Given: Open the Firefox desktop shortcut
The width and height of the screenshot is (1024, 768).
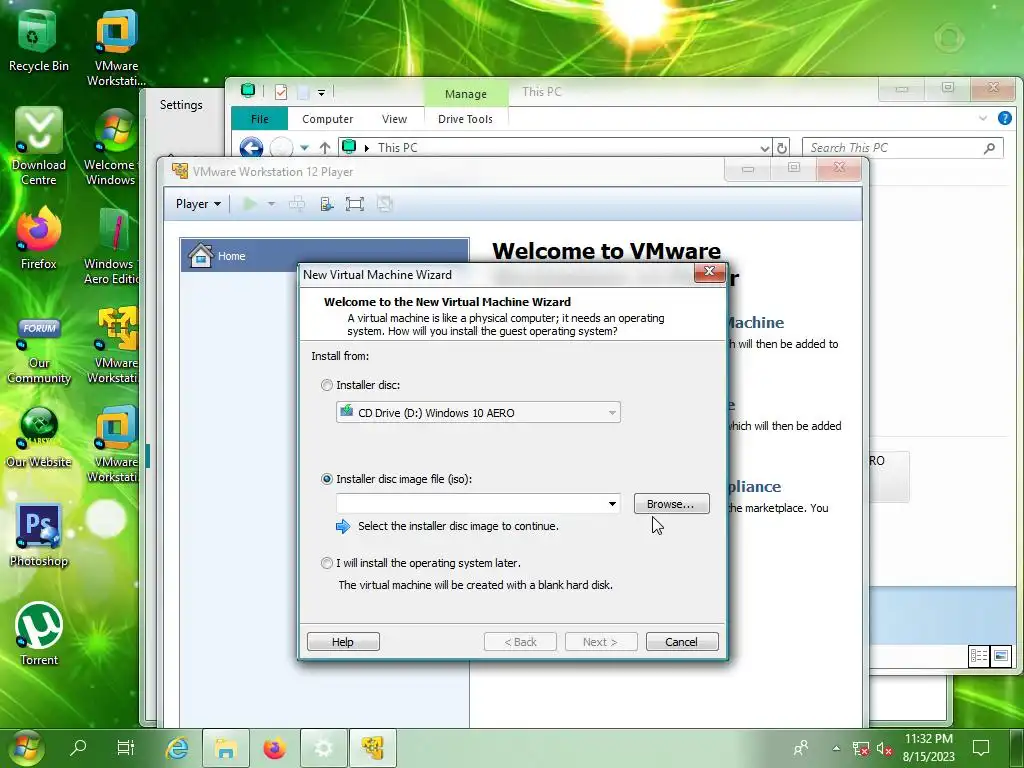Looking at the screenshot, I should [39, 238].
